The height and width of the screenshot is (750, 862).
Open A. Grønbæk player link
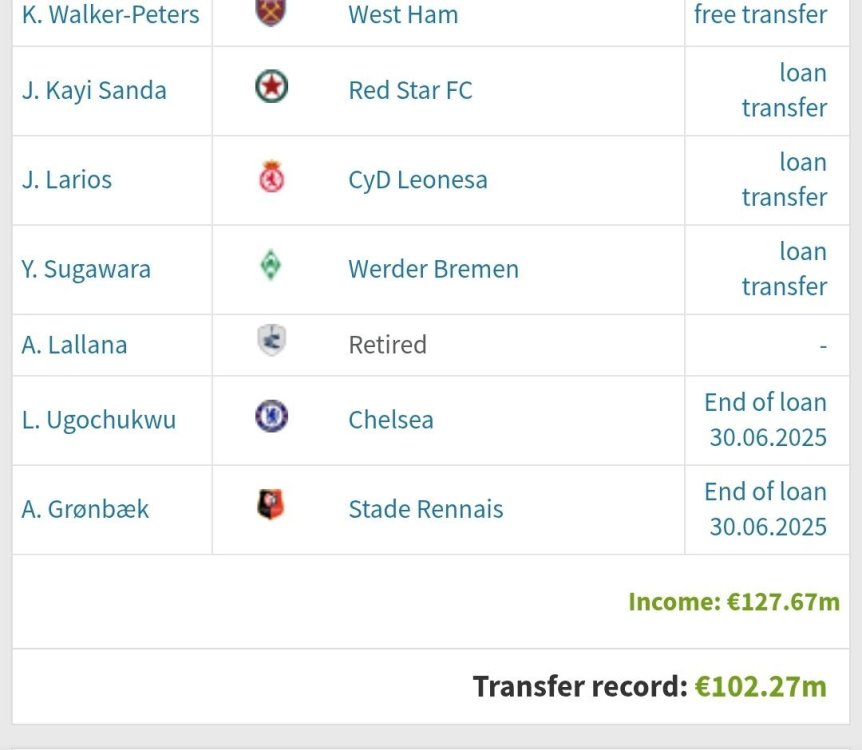tap(85, 509)
